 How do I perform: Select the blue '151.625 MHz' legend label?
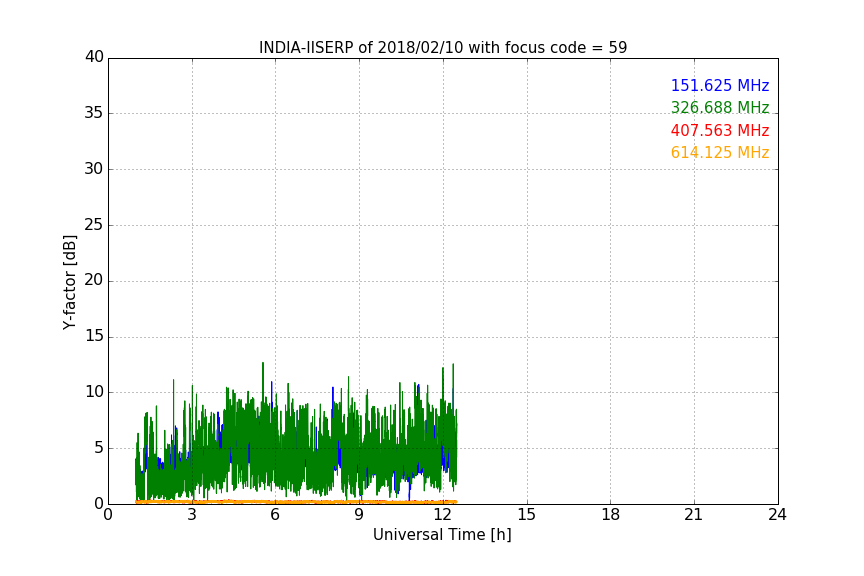720,85
